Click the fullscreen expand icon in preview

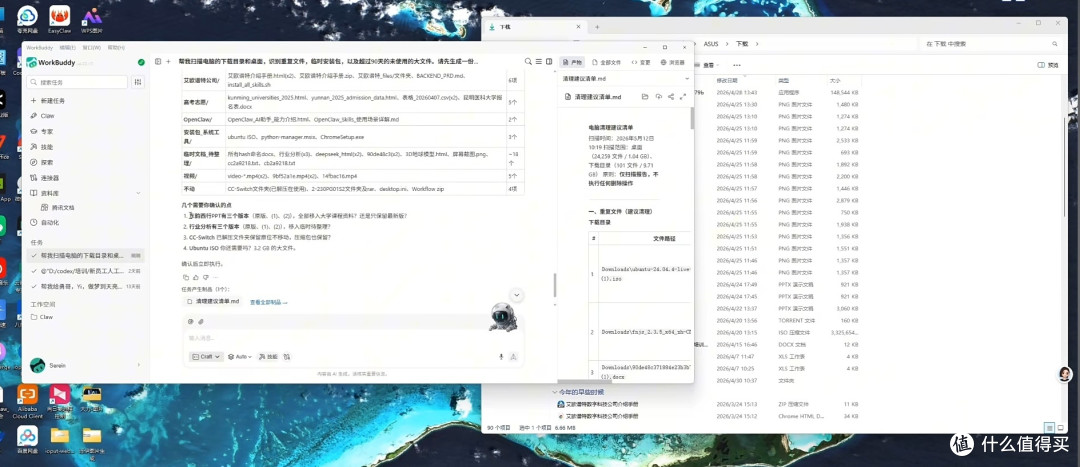(x=683, y=96)
